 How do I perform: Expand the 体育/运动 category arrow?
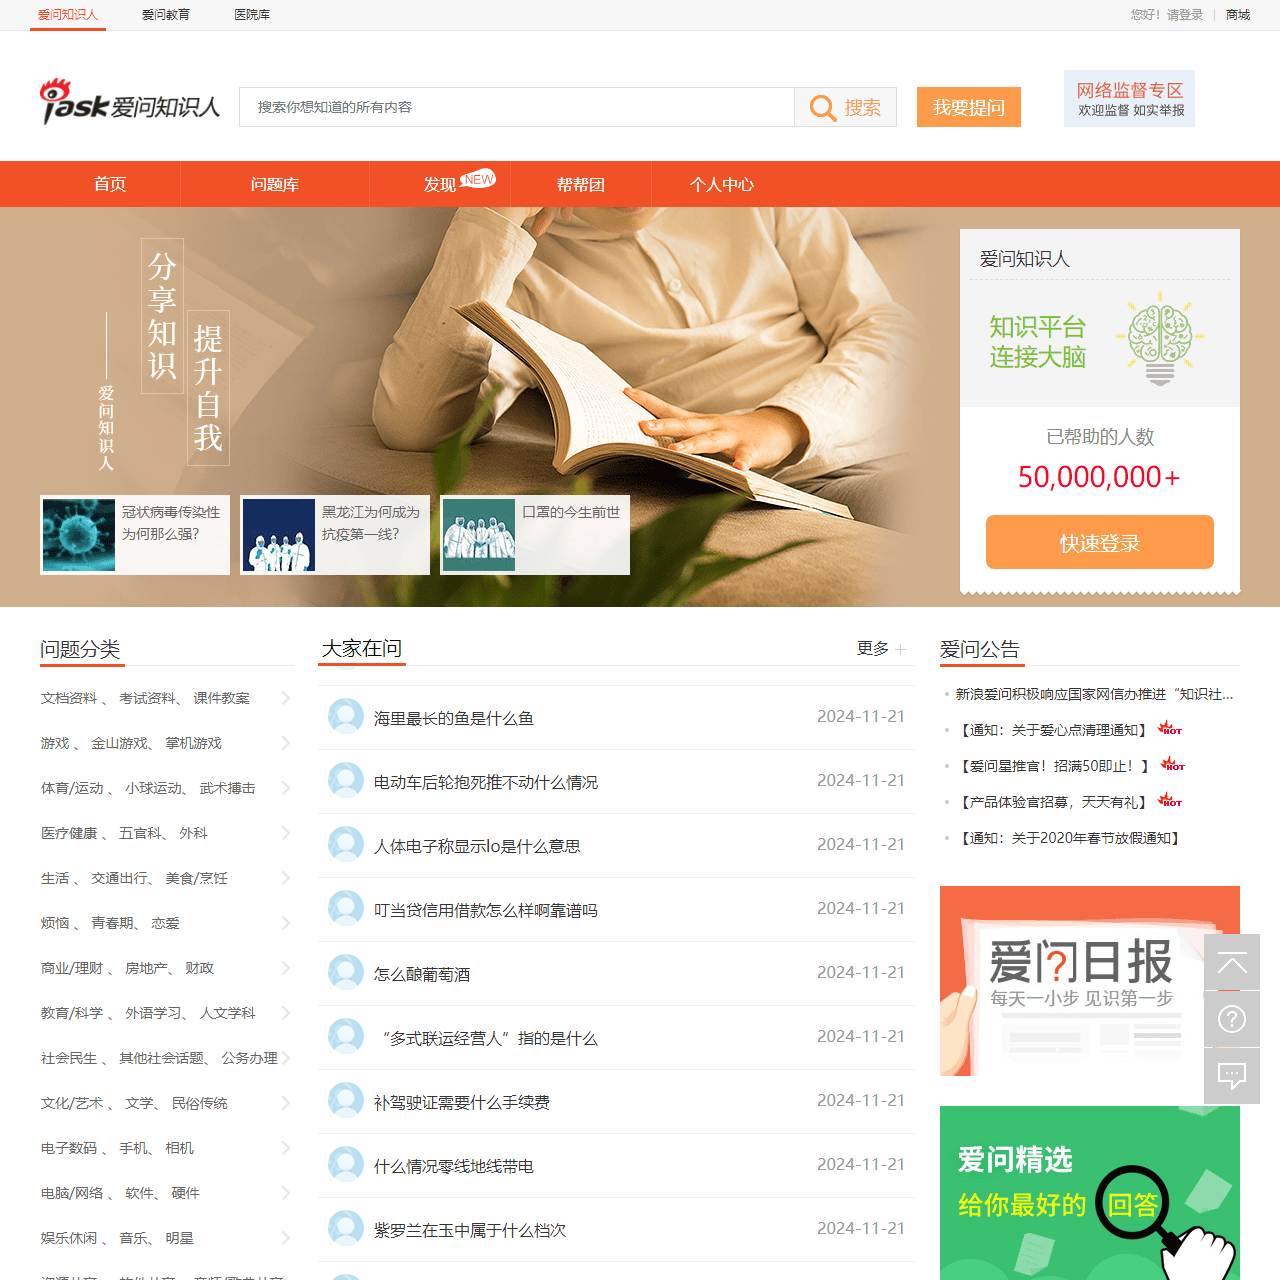click(286, 788)
